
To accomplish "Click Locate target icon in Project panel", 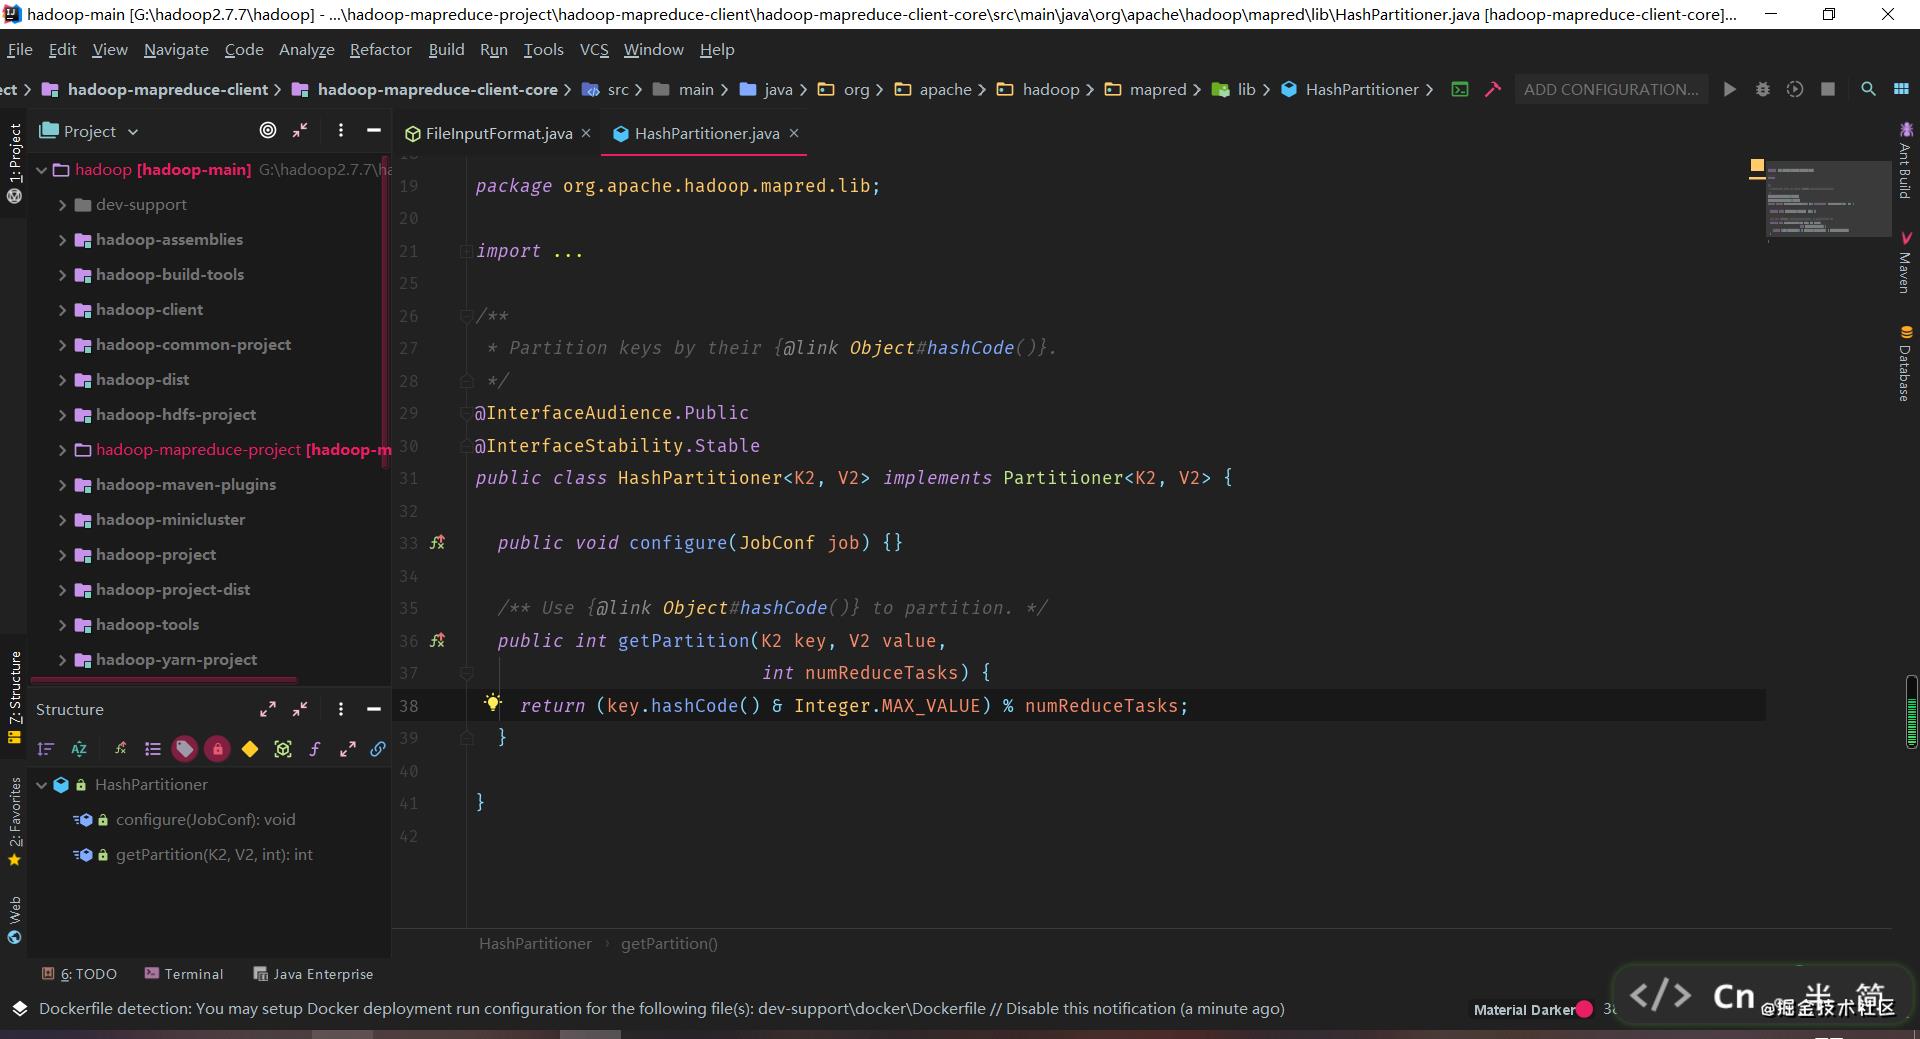I will pos(268,130).
